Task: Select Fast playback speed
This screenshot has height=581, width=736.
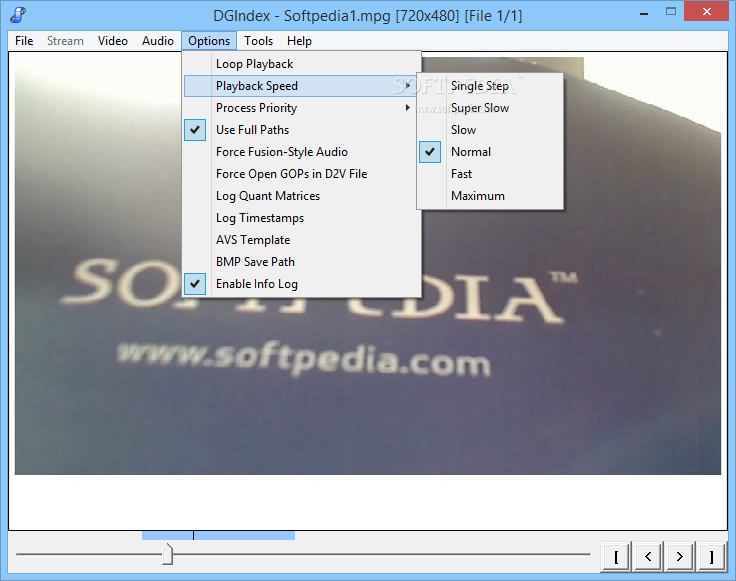Action: pyautogui.click(x=490, y=174)
